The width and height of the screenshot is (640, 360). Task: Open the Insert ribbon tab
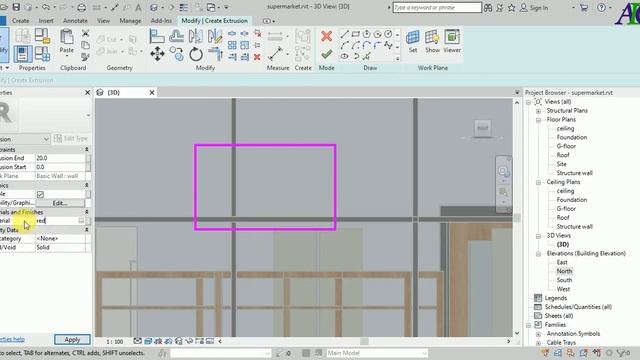[x=46, y=20]
